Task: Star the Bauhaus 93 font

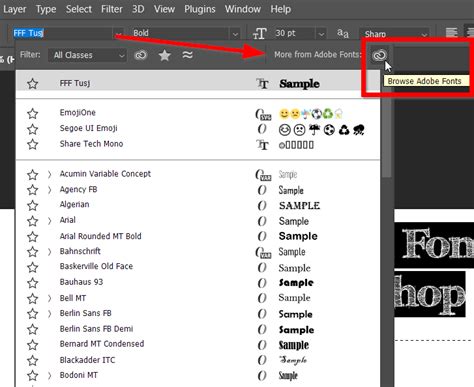Action: coord(32,283)
